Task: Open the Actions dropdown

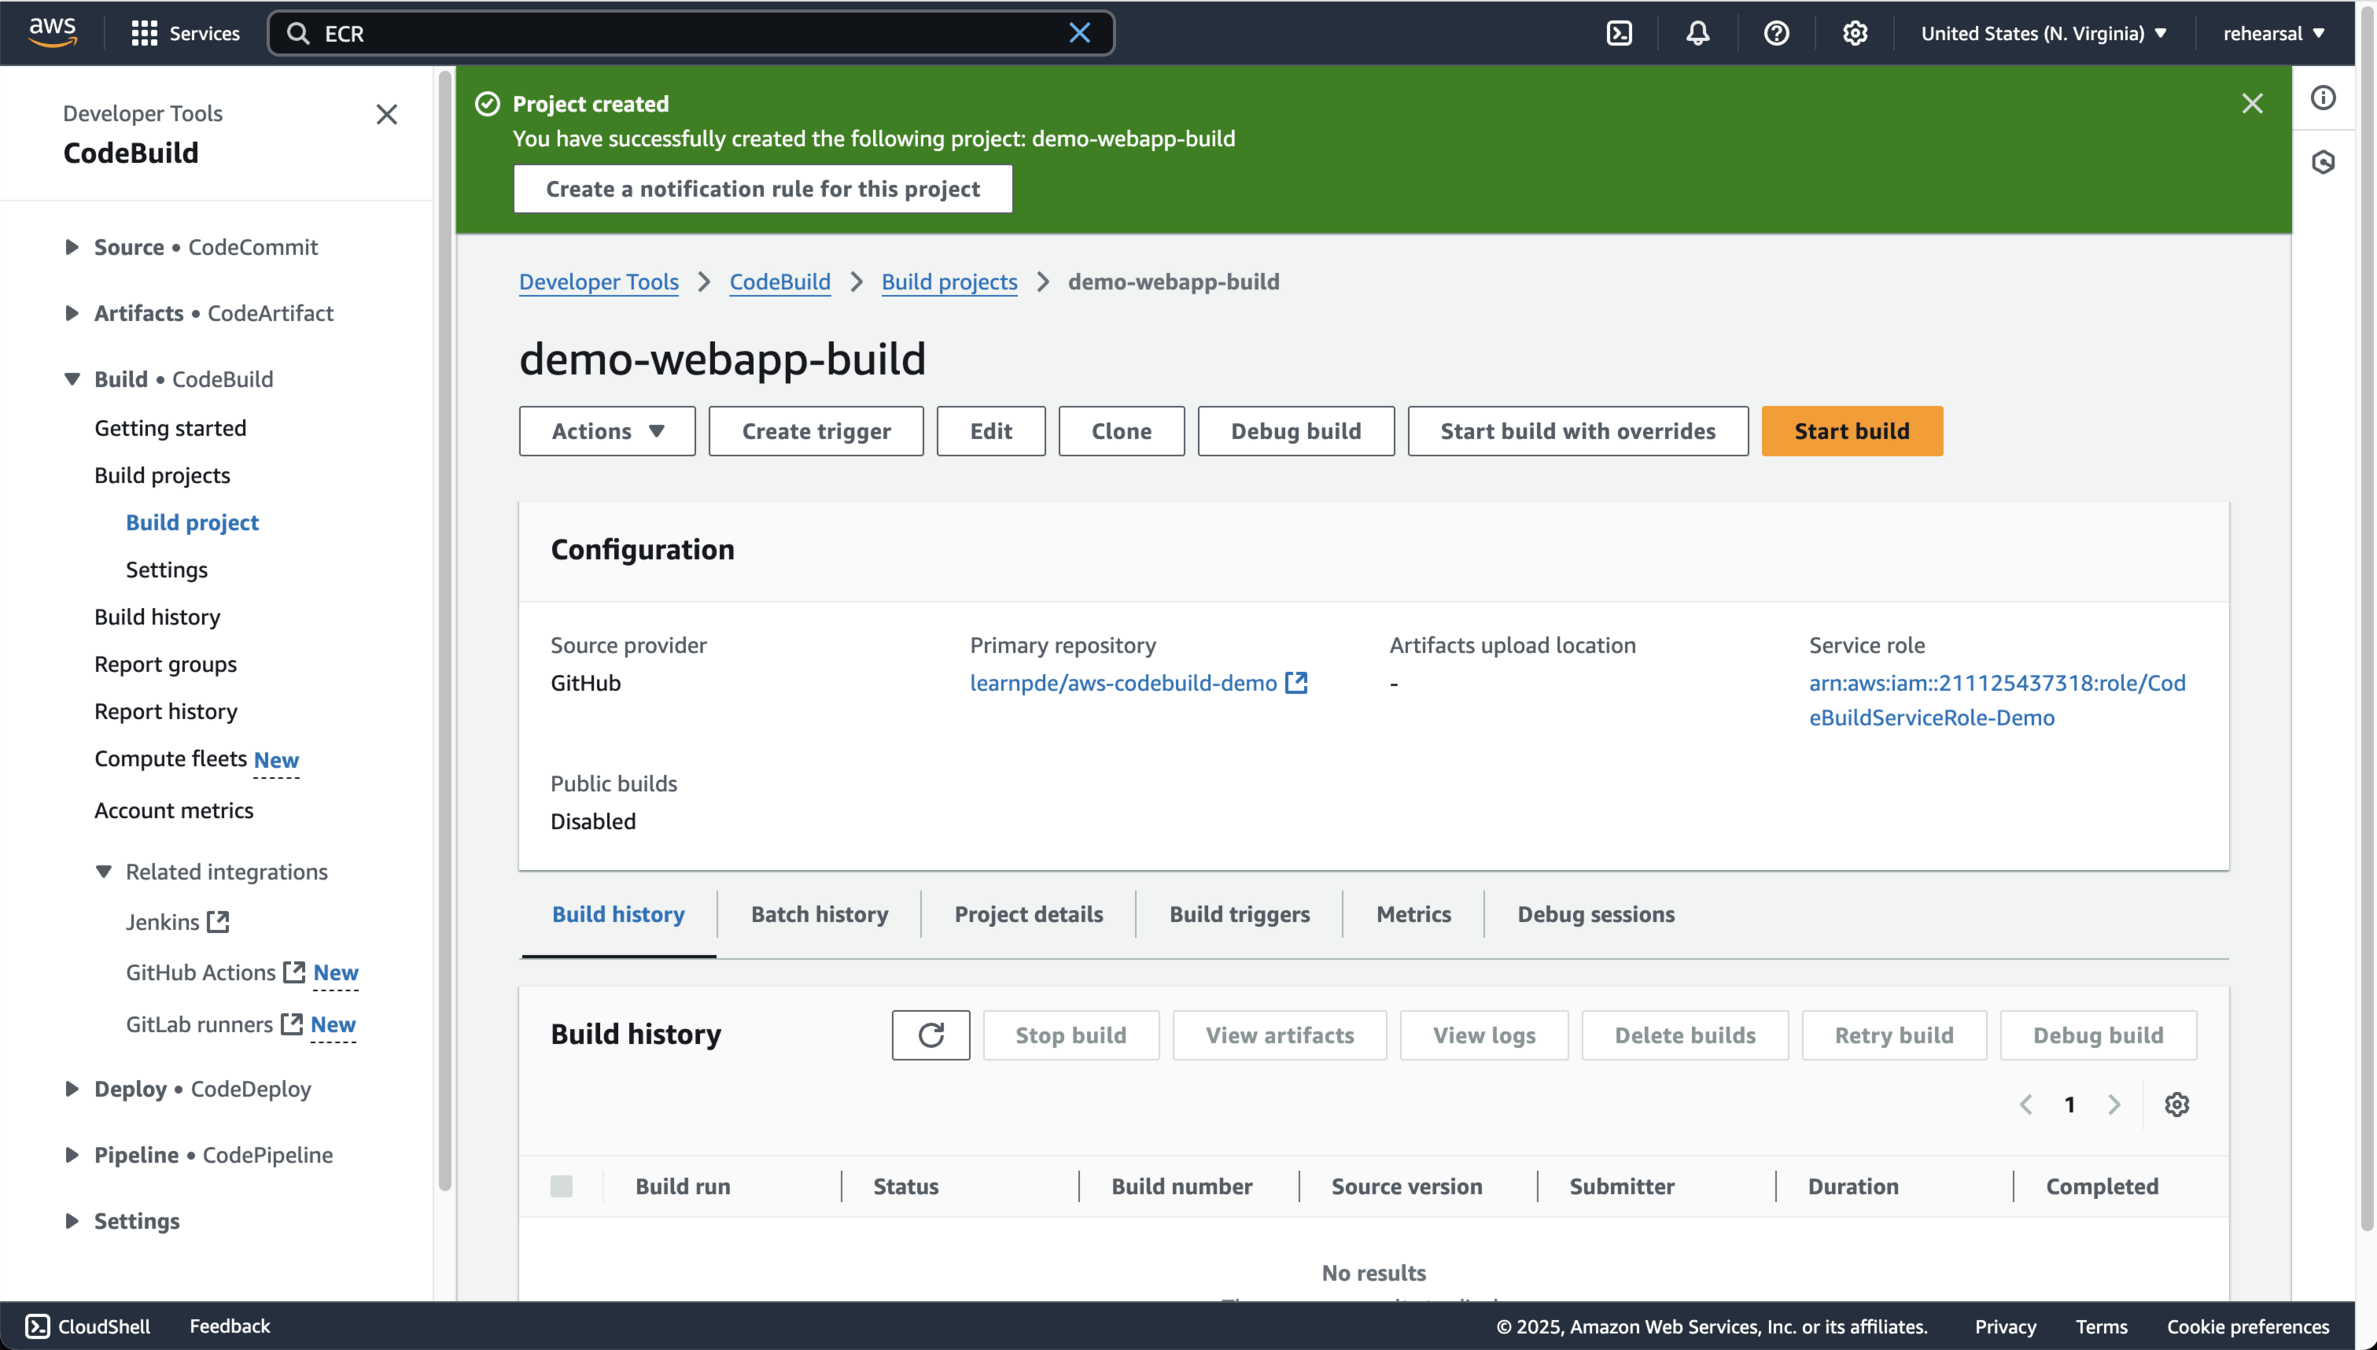Action: tap(607, 431)
